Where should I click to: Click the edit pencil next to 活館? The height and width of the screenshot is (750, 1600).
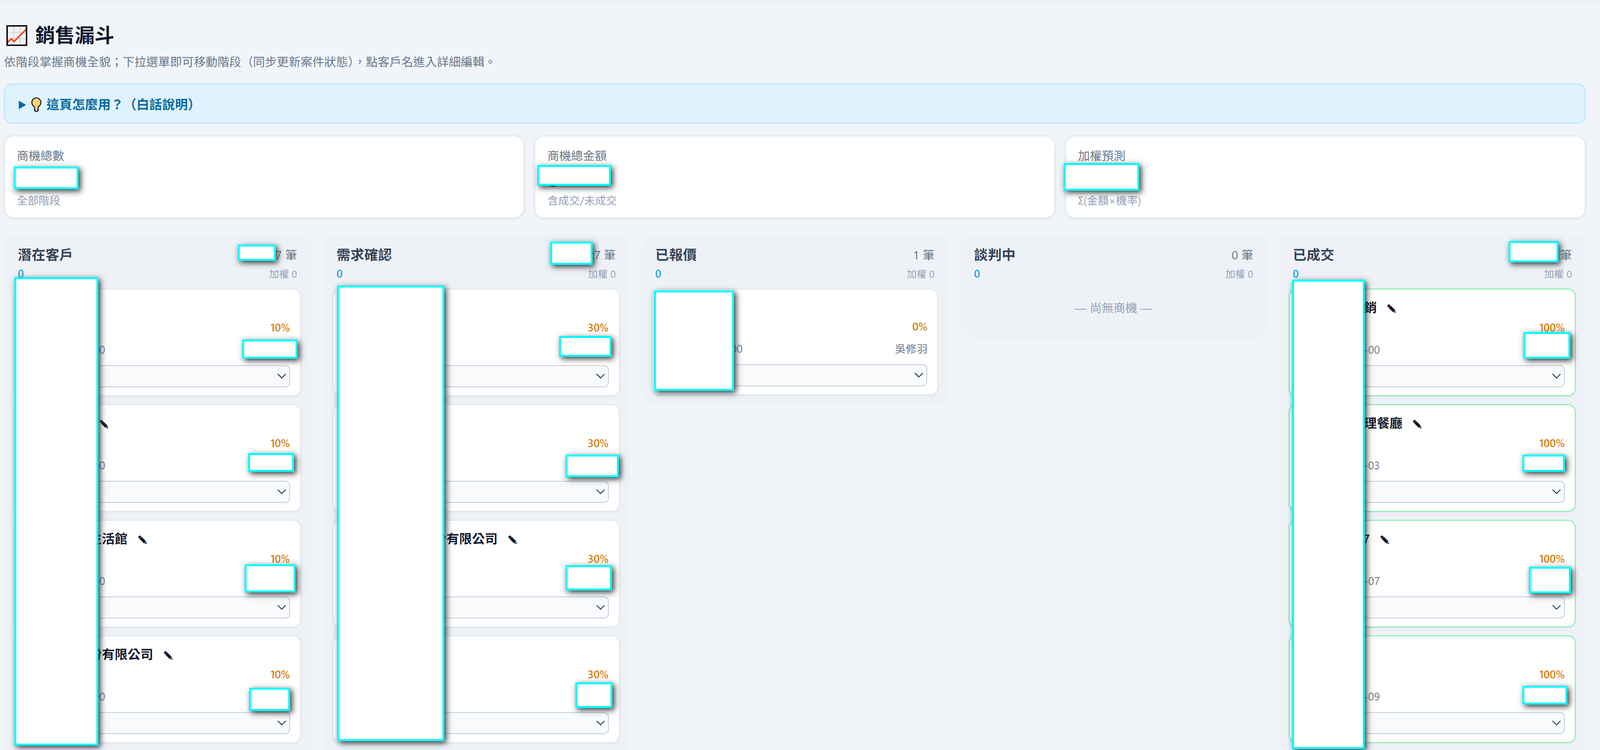[142, 540]
